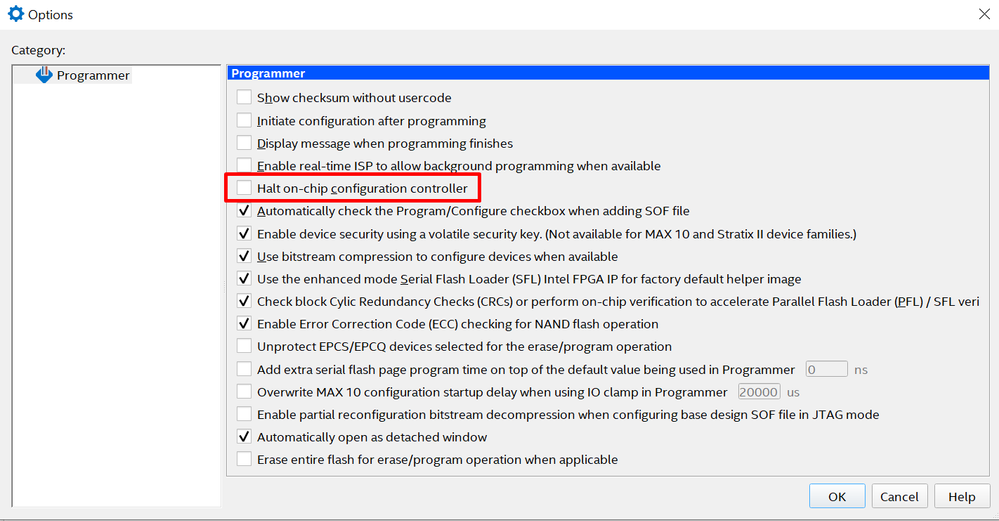
Task: Click the Programmer category icon
Action: [44, 75]
